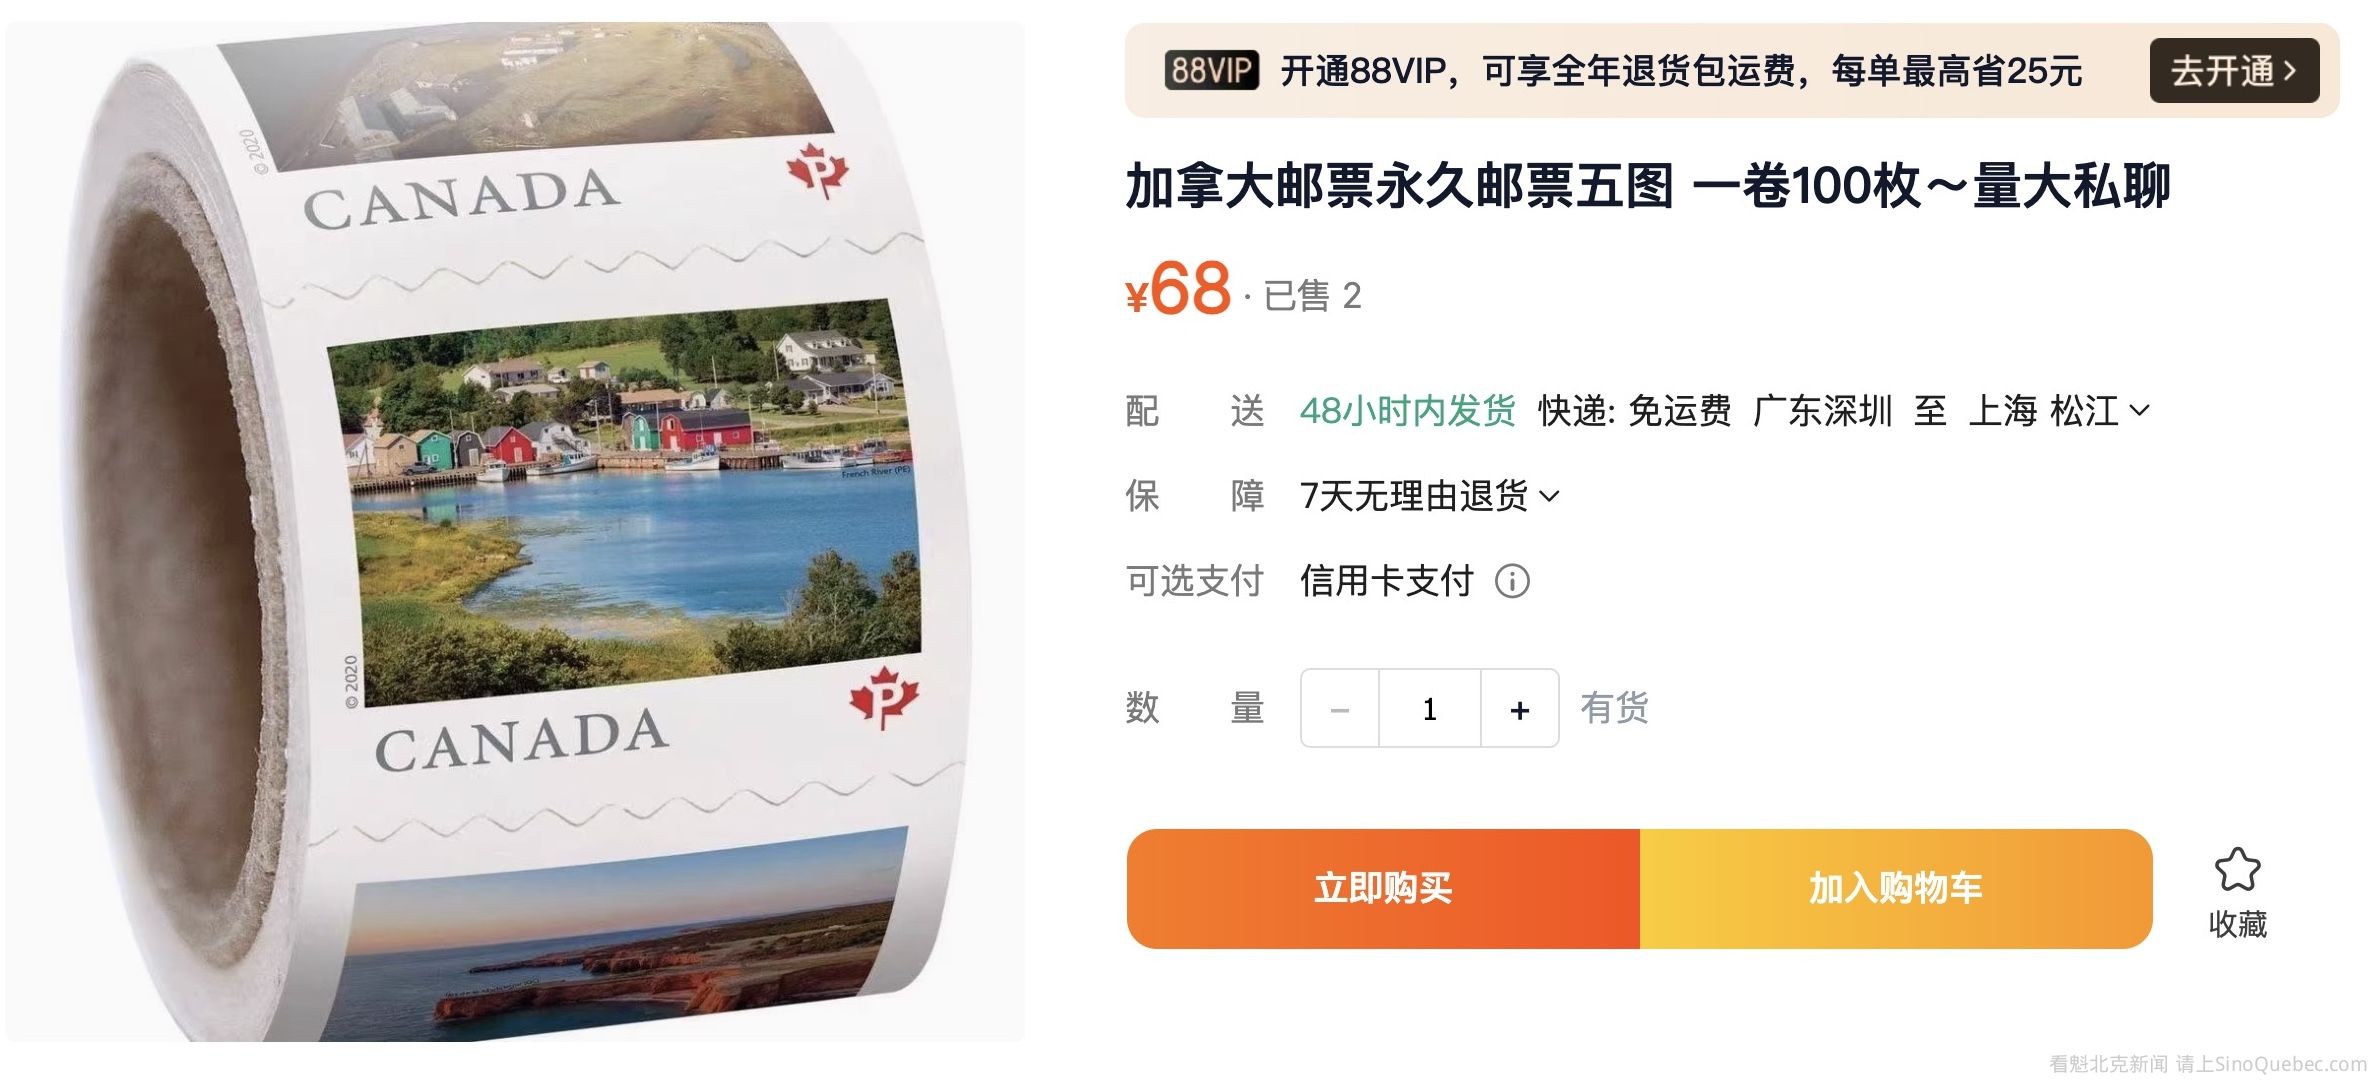Click the 88VIP badge icon

click(x=1211, y=71)
